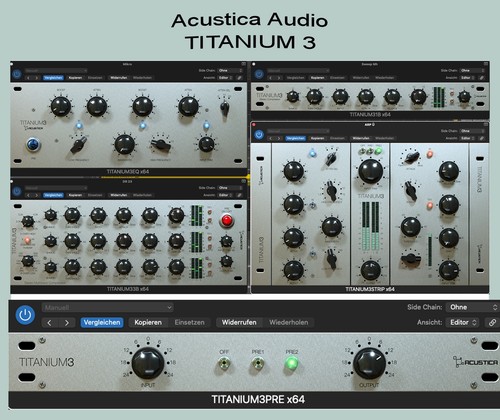Toggle middle blue LED on TITANIUM3EQ

click(x=143, y=126)
